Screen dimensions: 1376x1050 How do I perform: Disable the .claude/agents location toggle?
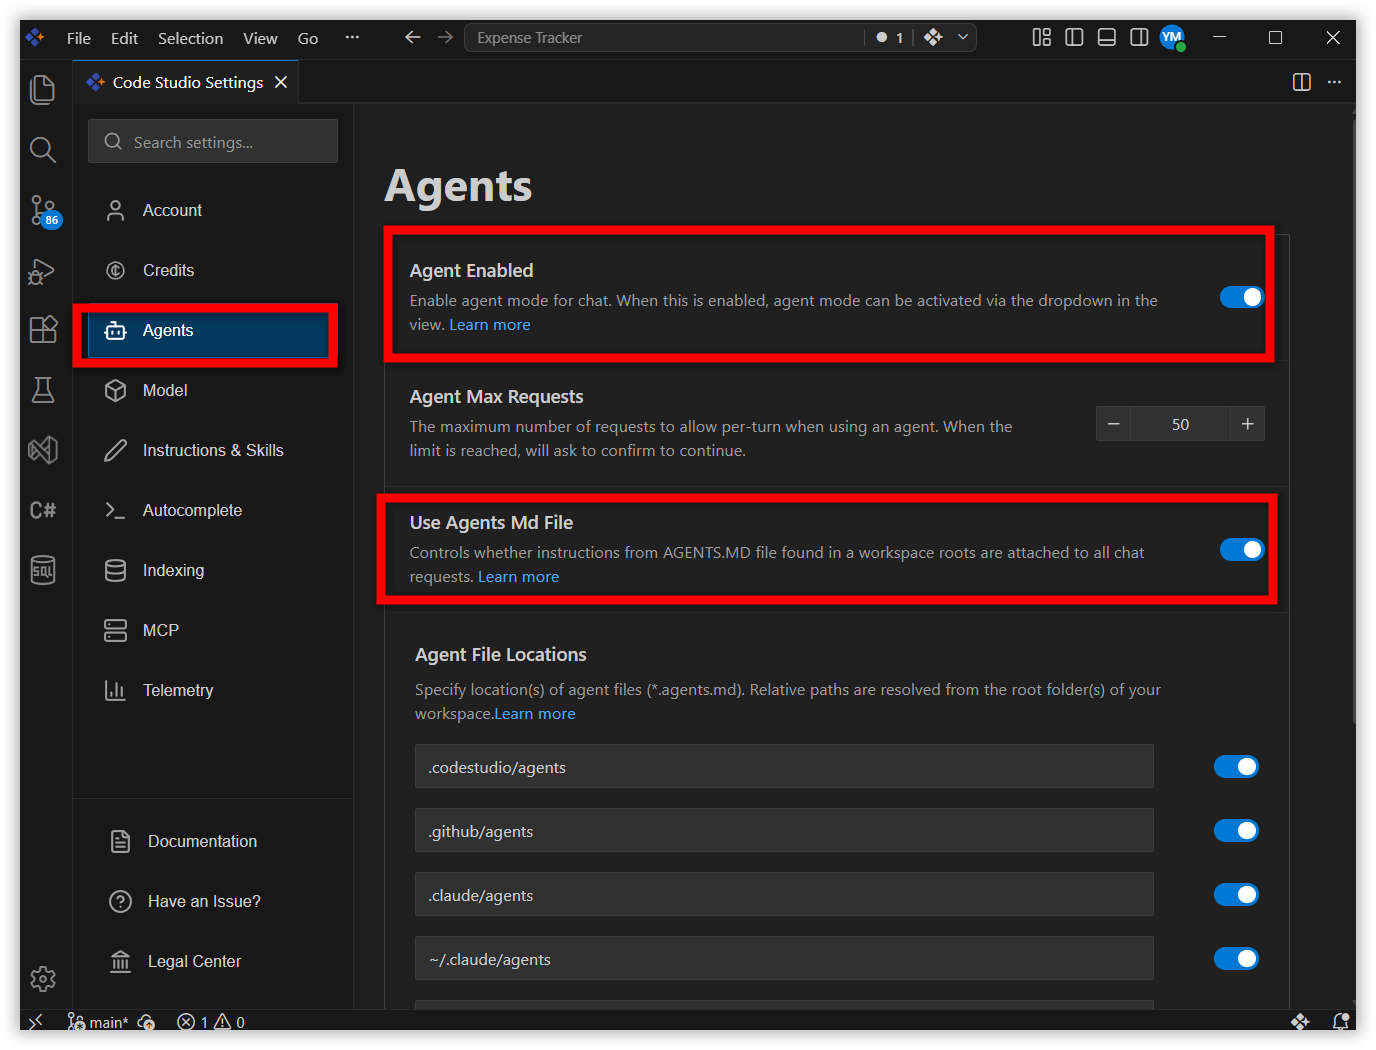1236,894
